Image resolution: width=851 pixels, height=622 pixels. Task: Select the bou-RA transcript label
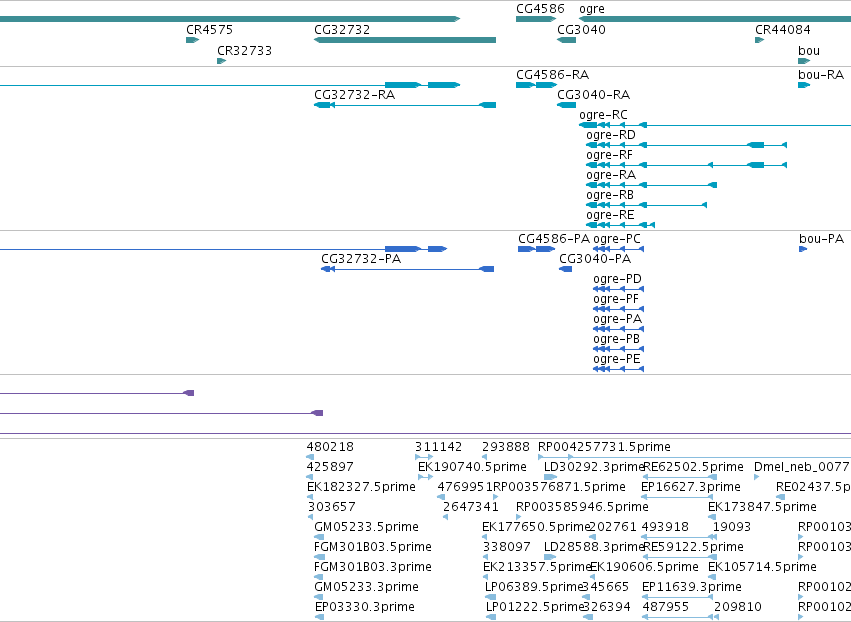click(x=821, y=75)
